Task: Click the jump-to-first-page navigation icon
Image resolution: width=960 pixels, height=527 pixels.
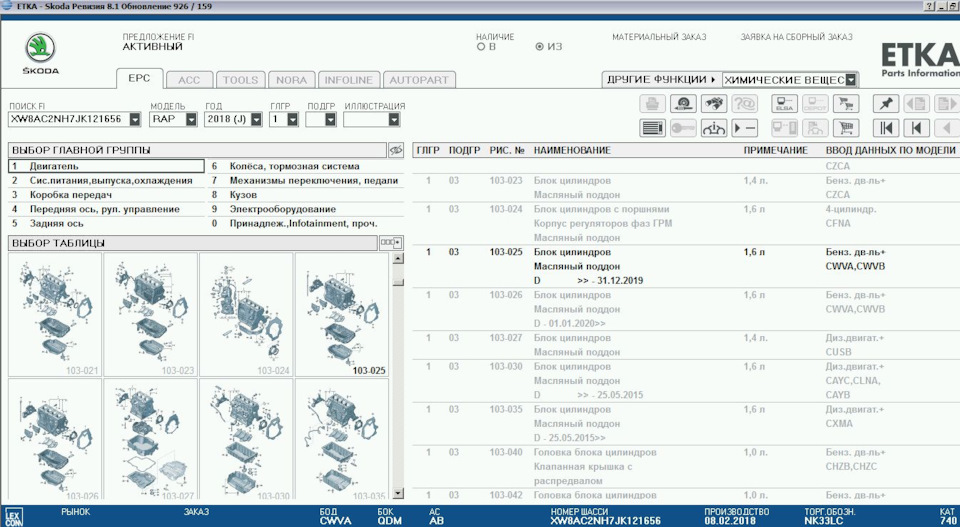Action: [886, 127]
